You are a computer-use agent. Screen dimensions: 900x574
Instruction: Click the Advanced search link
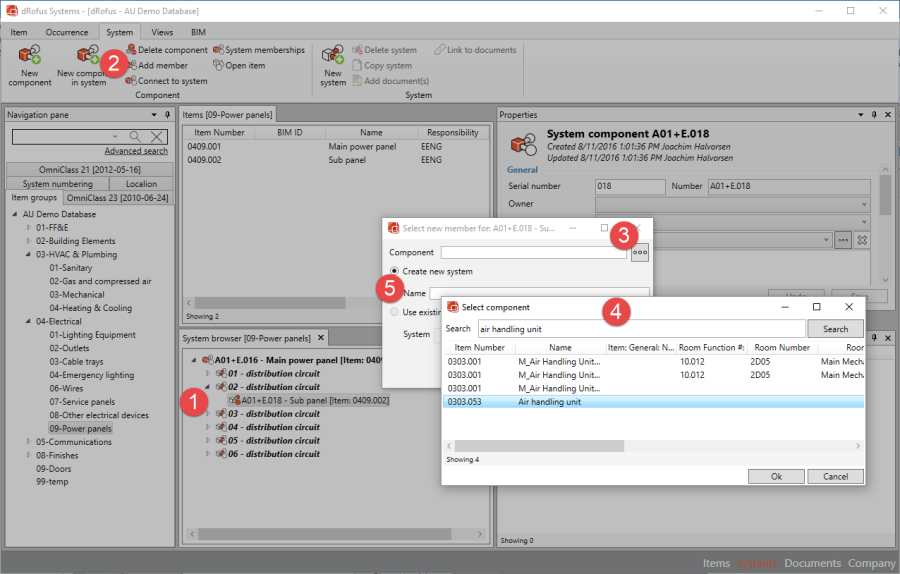coord(136,151)
